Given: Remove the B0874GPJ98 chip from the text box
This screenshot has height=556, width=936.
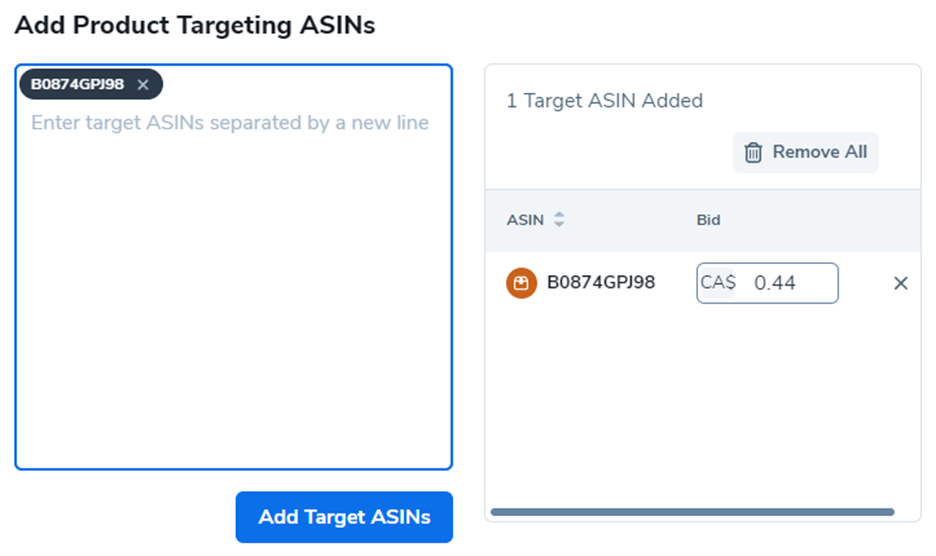Looking at the screenshot, I should coord(143,85).
